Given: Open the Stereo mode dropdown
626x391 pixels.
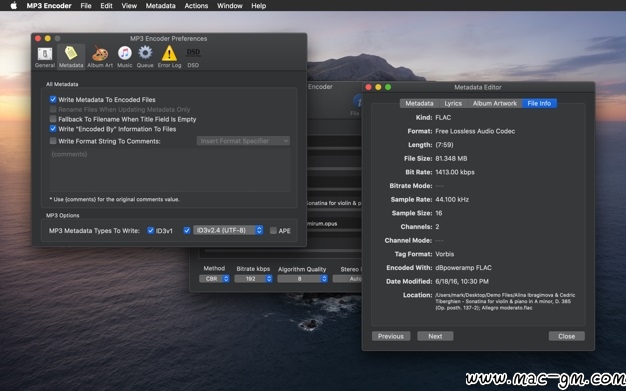Looking at the screenshot, I should [347, 278].
